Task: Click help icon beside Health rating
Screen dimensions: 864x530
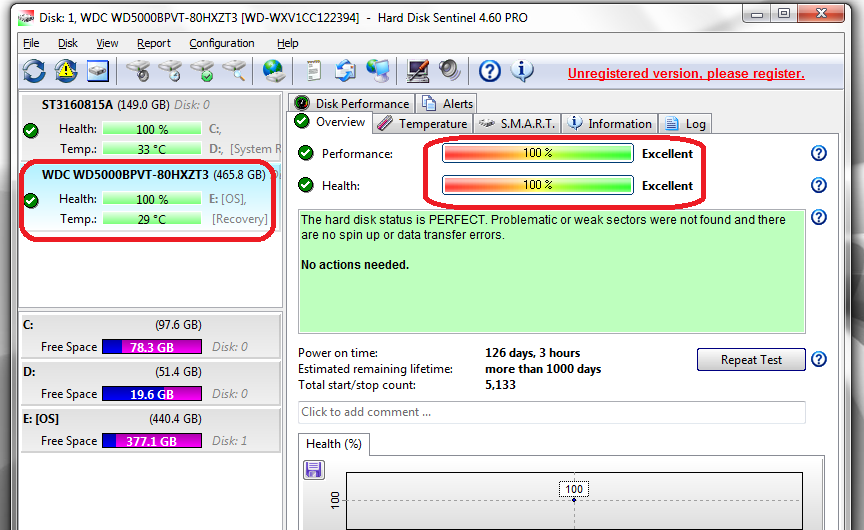Action: tap(819, 185)
